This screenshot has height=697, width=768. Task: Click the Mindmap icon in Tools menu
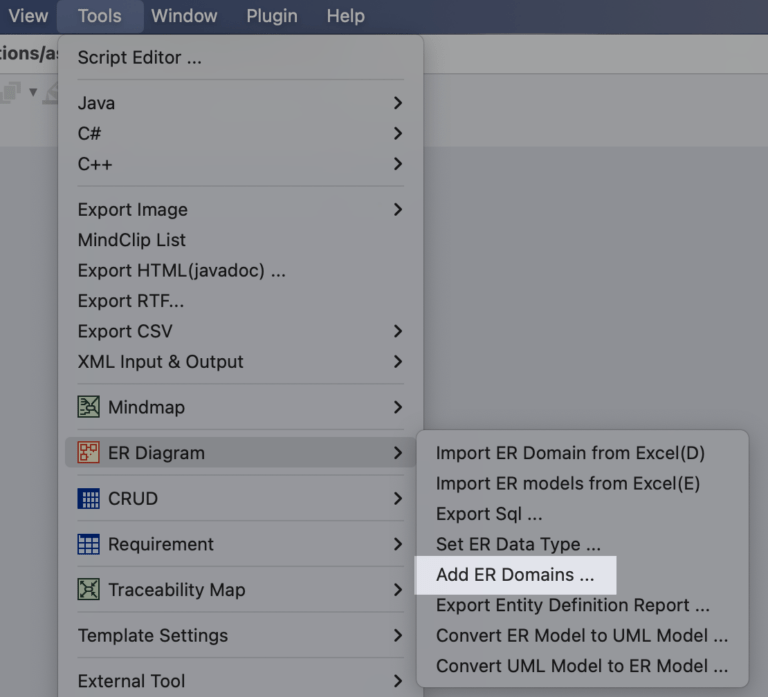pyautogui.click(x=89, y=407)
